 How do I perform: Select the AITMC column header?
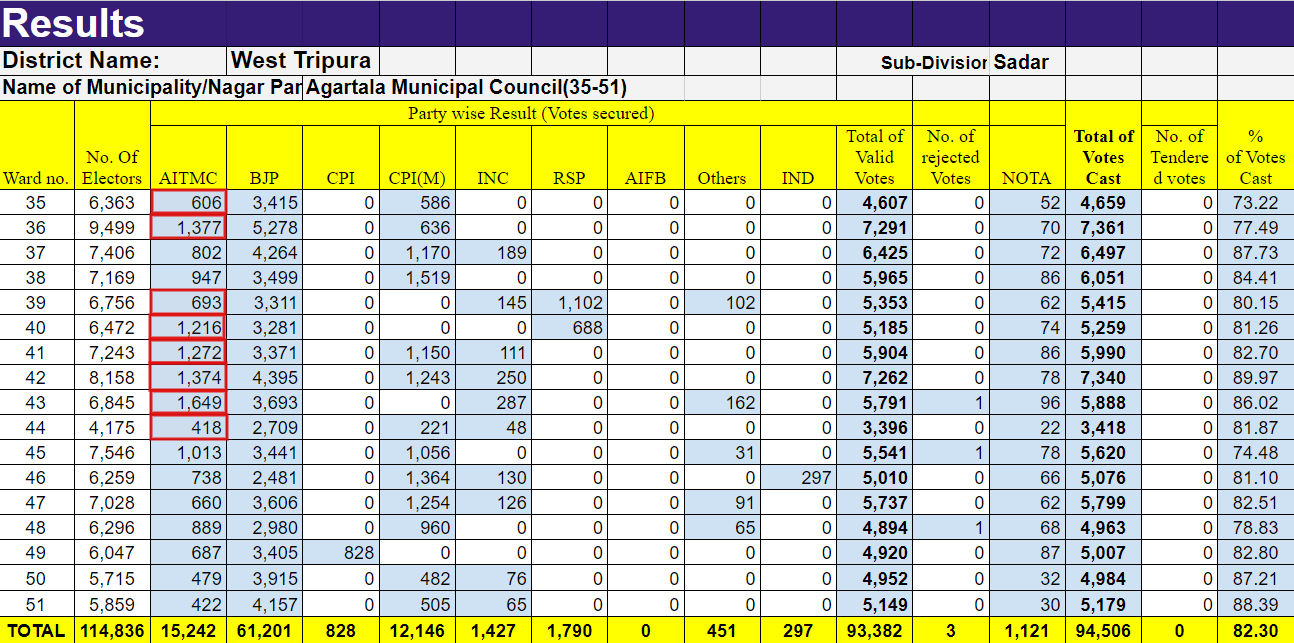188,158
